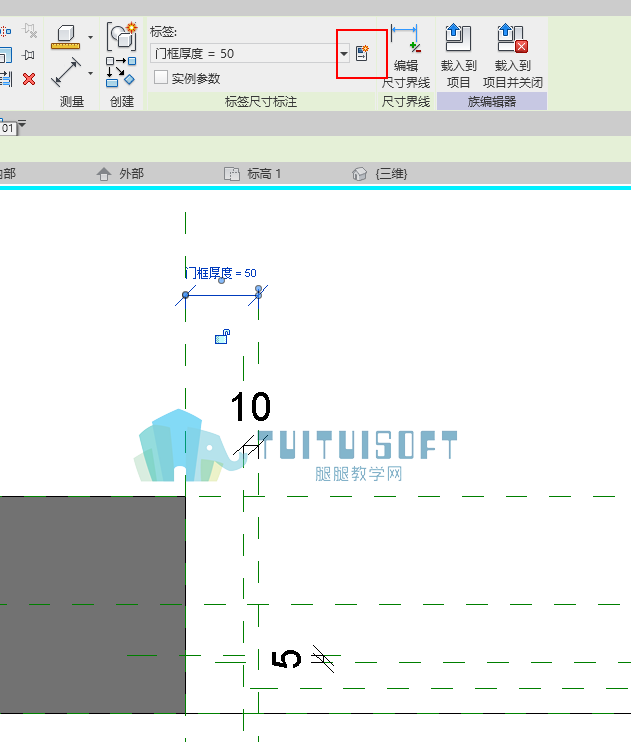Viewport: 631px width, 742px height.
Task: Click the 测量 panel title
Action: point(71,101)
